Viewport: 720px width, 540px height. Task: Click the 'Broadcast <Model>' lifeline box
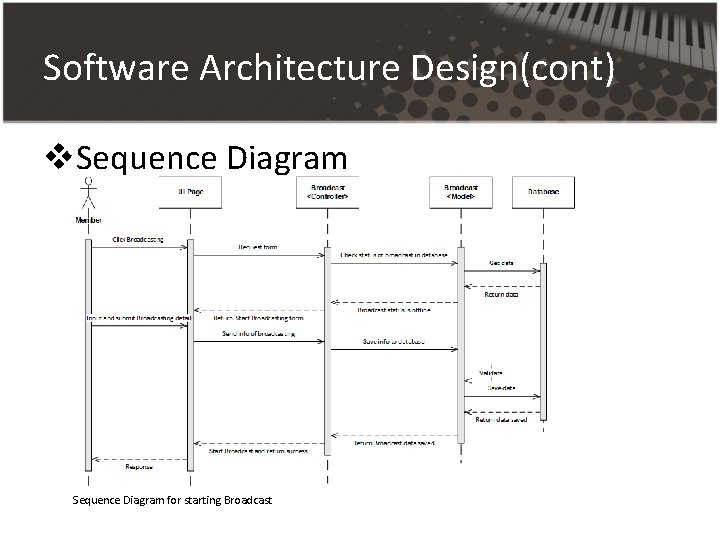461,192
